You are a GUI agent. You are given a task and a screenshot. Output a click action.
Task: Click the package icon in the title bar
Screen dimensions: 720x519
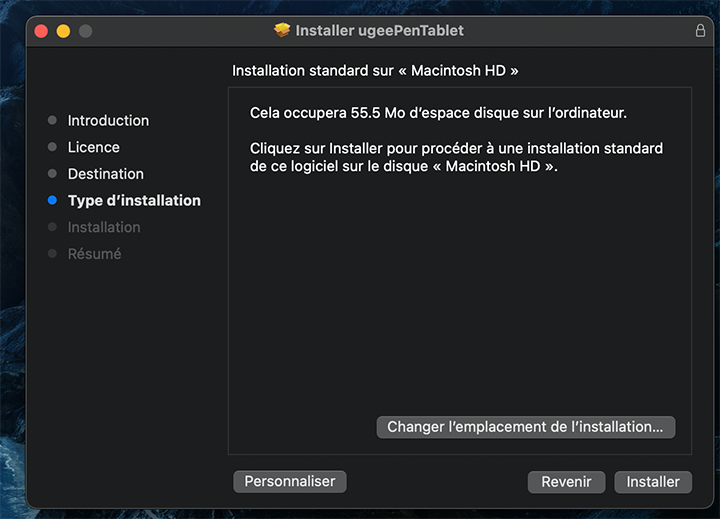pos(282,31)
